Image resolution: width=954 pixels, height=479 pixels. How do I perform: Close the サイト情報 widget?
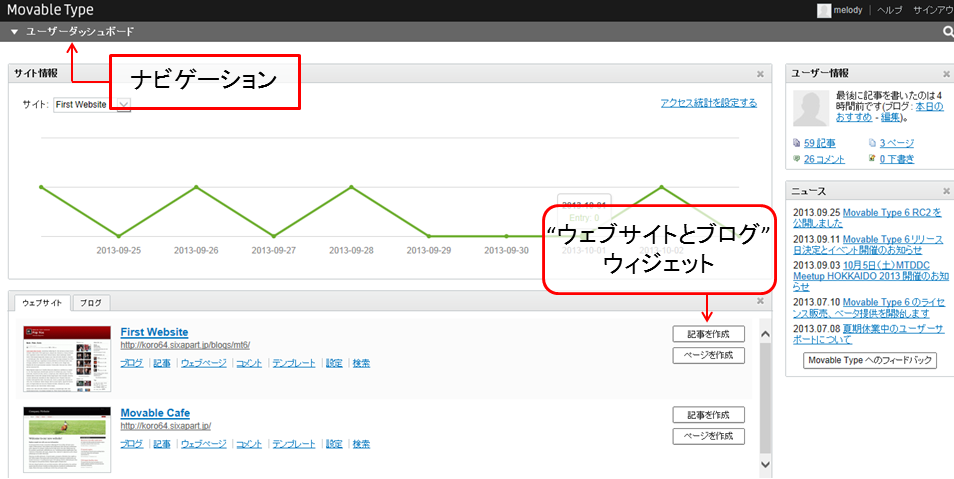760,74
